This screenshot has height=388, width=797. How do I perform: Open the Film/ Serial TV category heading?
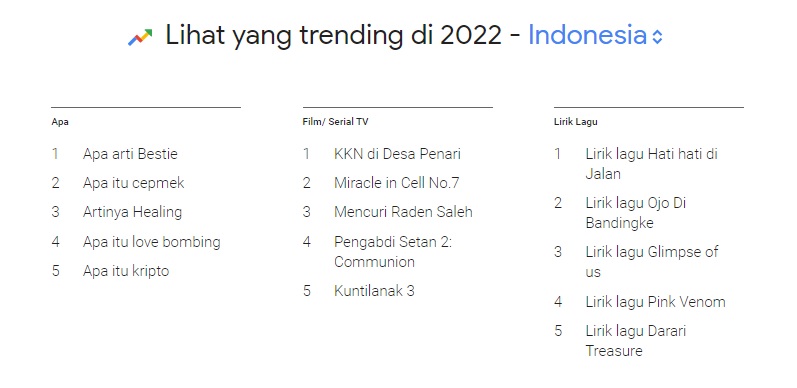pyautogui.click(x=335, y=122)
